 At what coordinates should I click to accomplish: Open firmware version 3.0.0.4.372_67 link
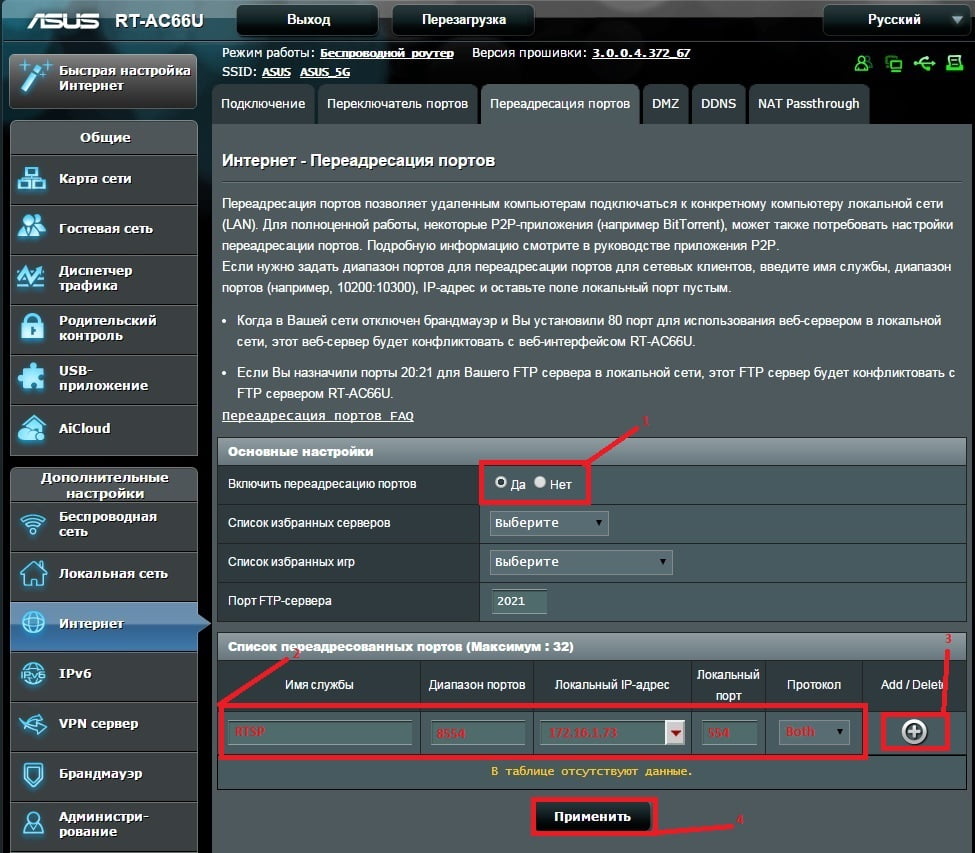click(641, 53)
